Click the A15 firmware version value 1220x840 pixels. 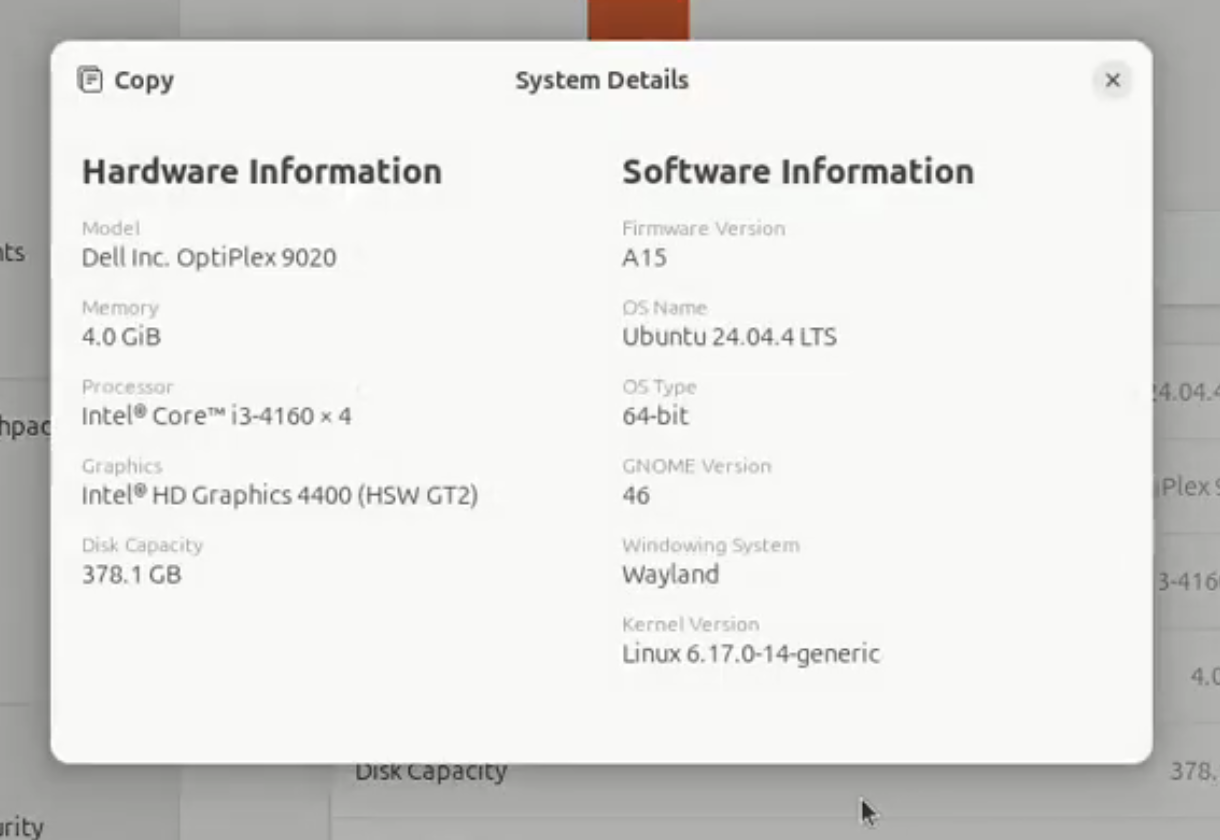pos(644,257)
